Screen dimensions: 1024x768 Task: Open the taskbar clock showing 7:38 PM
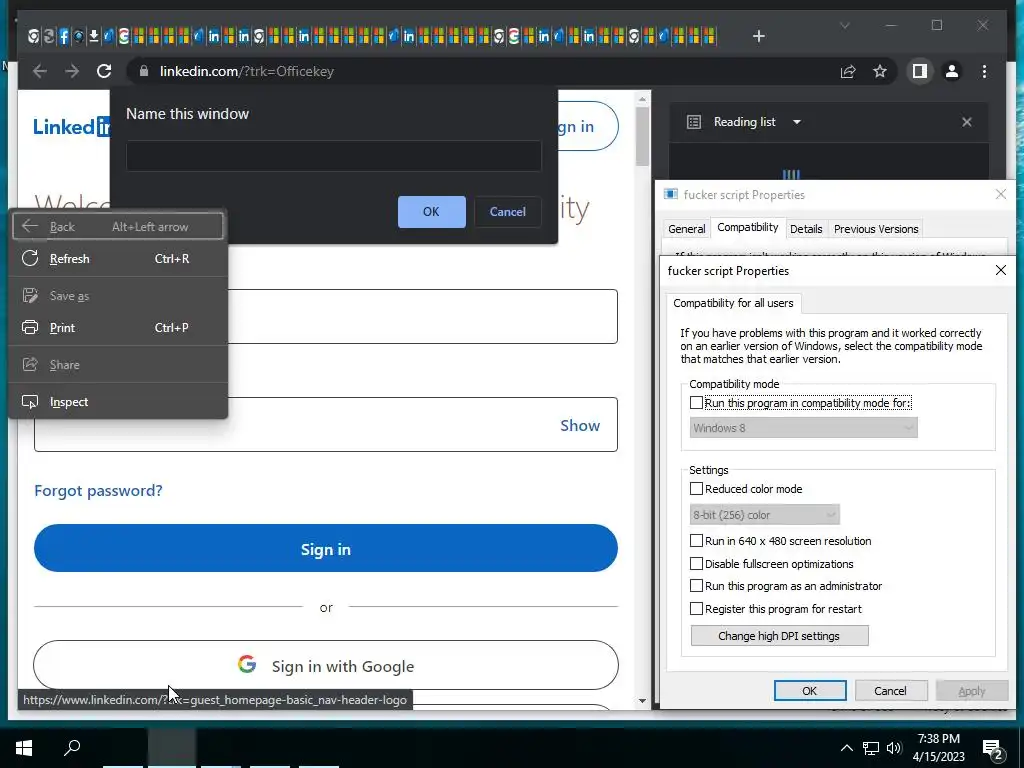click(x=938, y=748)
